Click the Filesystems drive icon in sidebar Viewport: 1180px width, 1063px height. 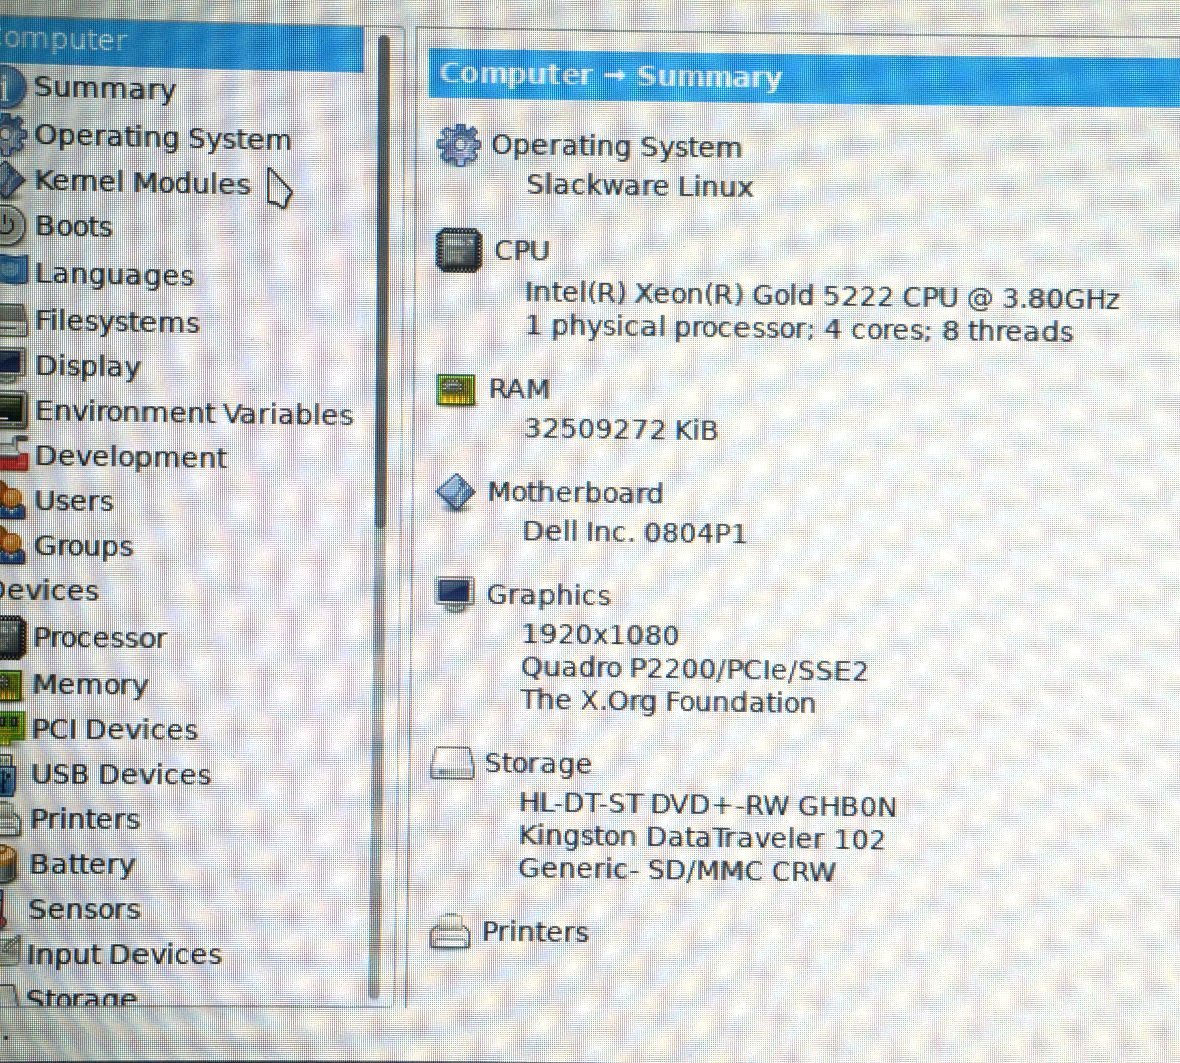(13, 320)
